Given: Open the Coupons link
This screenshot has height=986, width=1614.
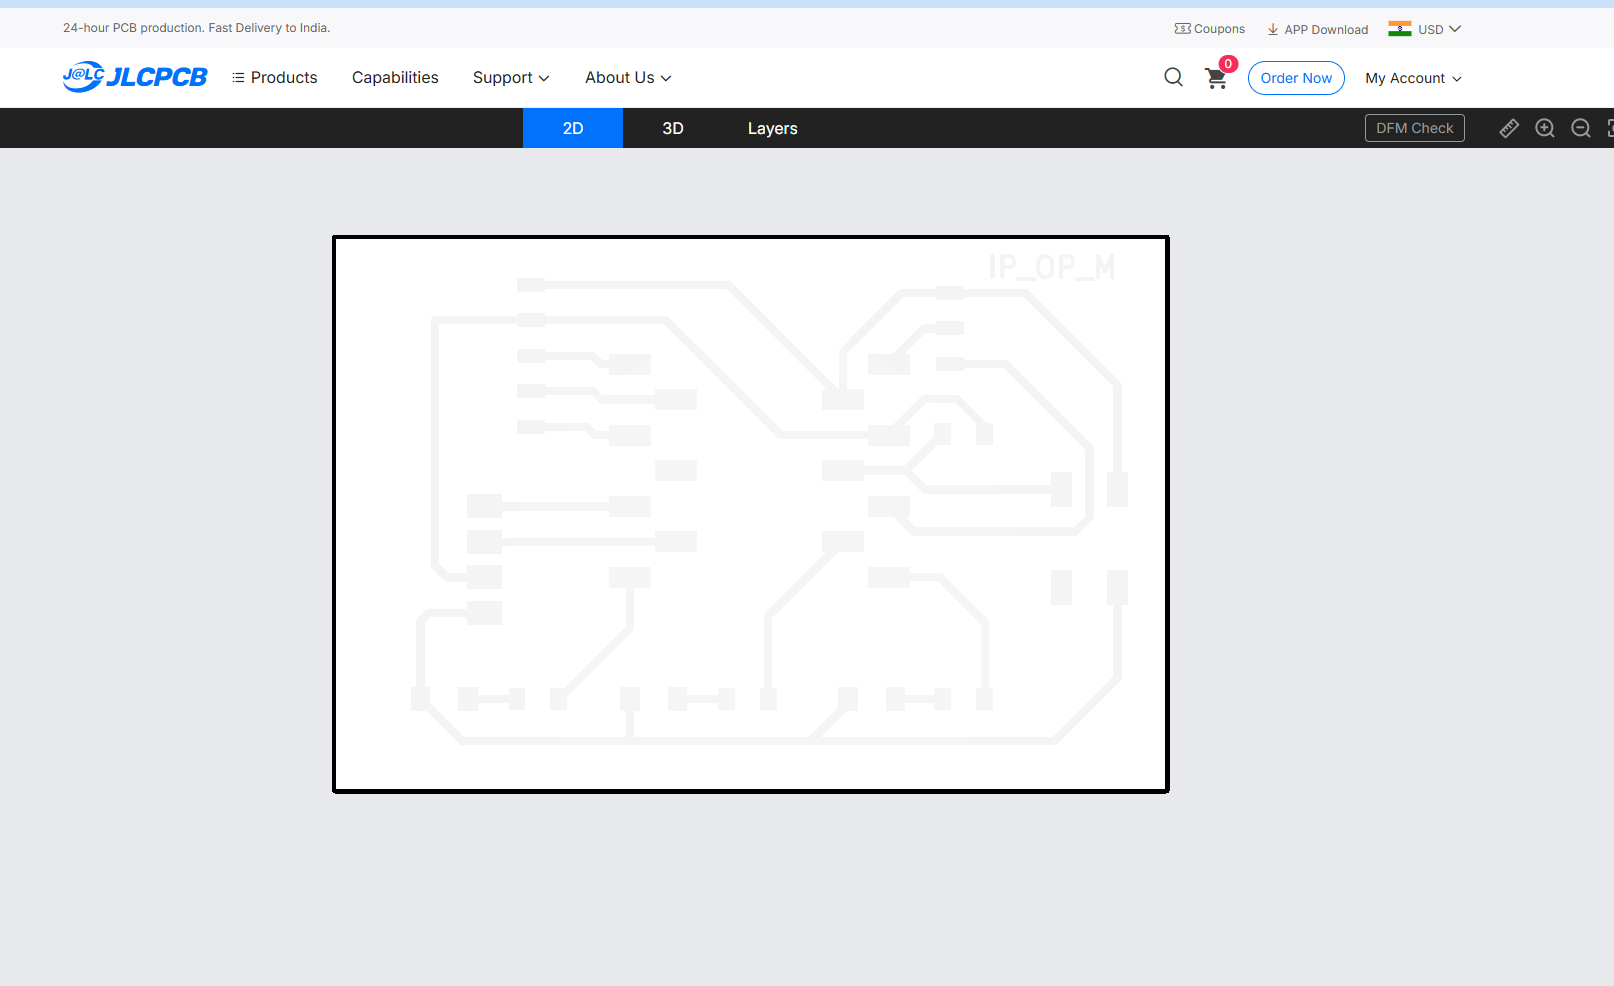Looking at the screenshot, I should [1210, 29].
